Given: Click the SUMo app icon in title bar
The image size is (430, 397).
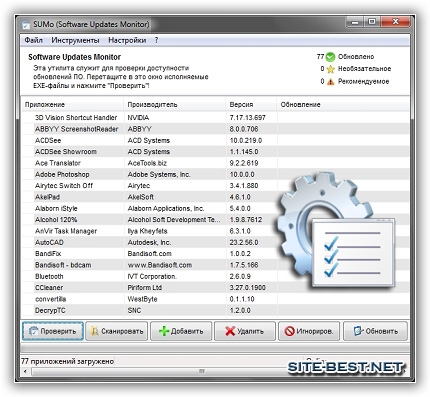Looking at the screenshot, I should click(x=25, y=24).
